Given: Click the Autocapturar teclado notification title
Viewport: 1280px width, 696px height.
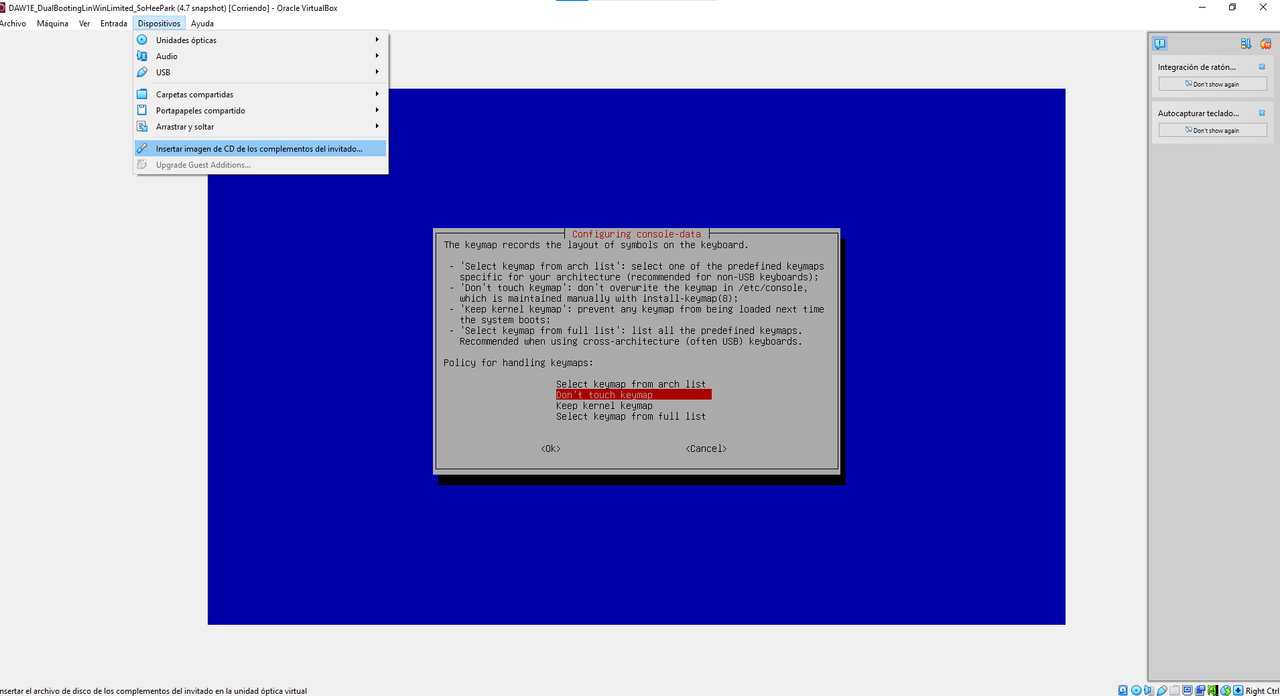Looking at the screenshot, I should coord(1198,113).
